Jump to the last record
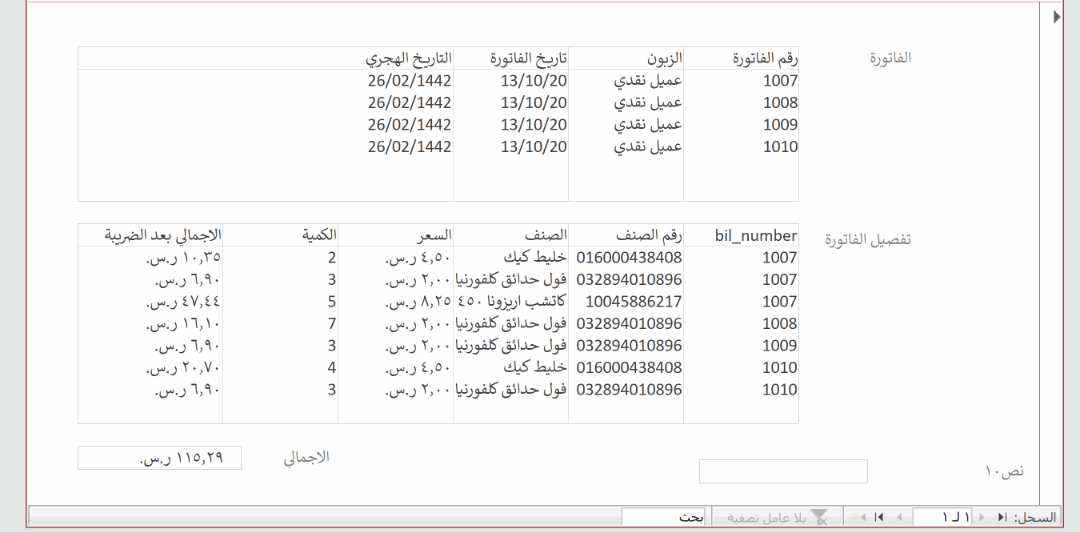The width and height of the screenshot is (1080, 533). 879,519
